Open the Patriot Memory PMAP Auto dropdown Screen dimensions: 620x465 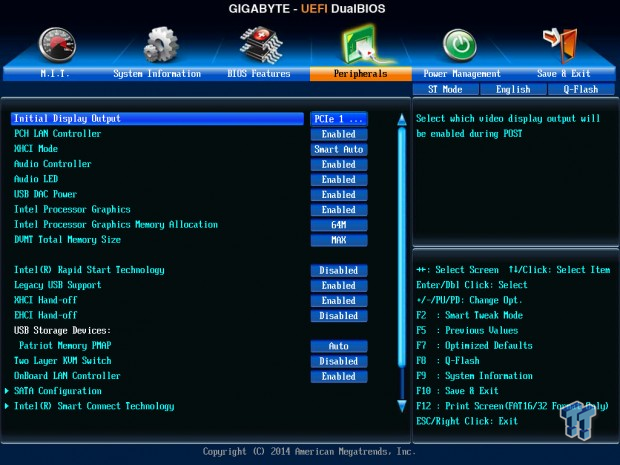339,346
